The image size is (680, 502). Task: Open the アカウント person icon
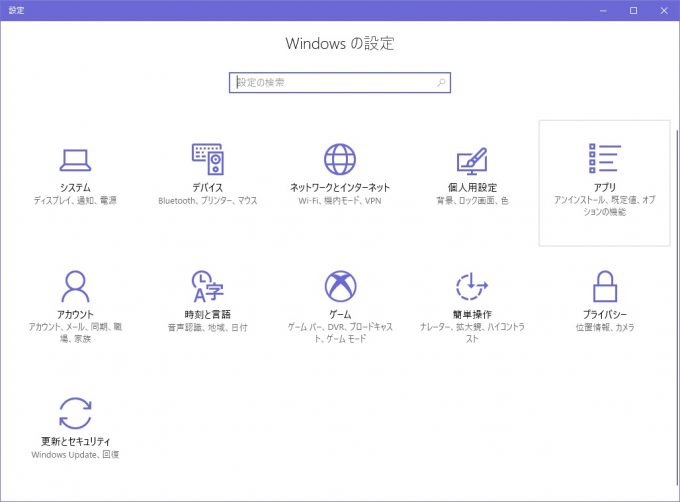[x=75, y=286]
